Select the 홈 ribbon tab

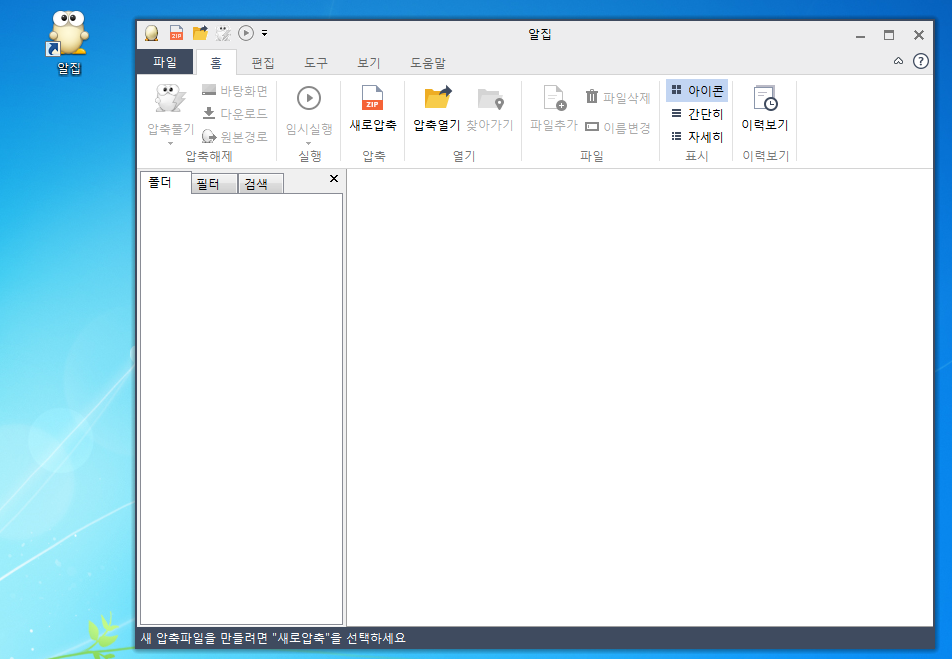(216, 63)
